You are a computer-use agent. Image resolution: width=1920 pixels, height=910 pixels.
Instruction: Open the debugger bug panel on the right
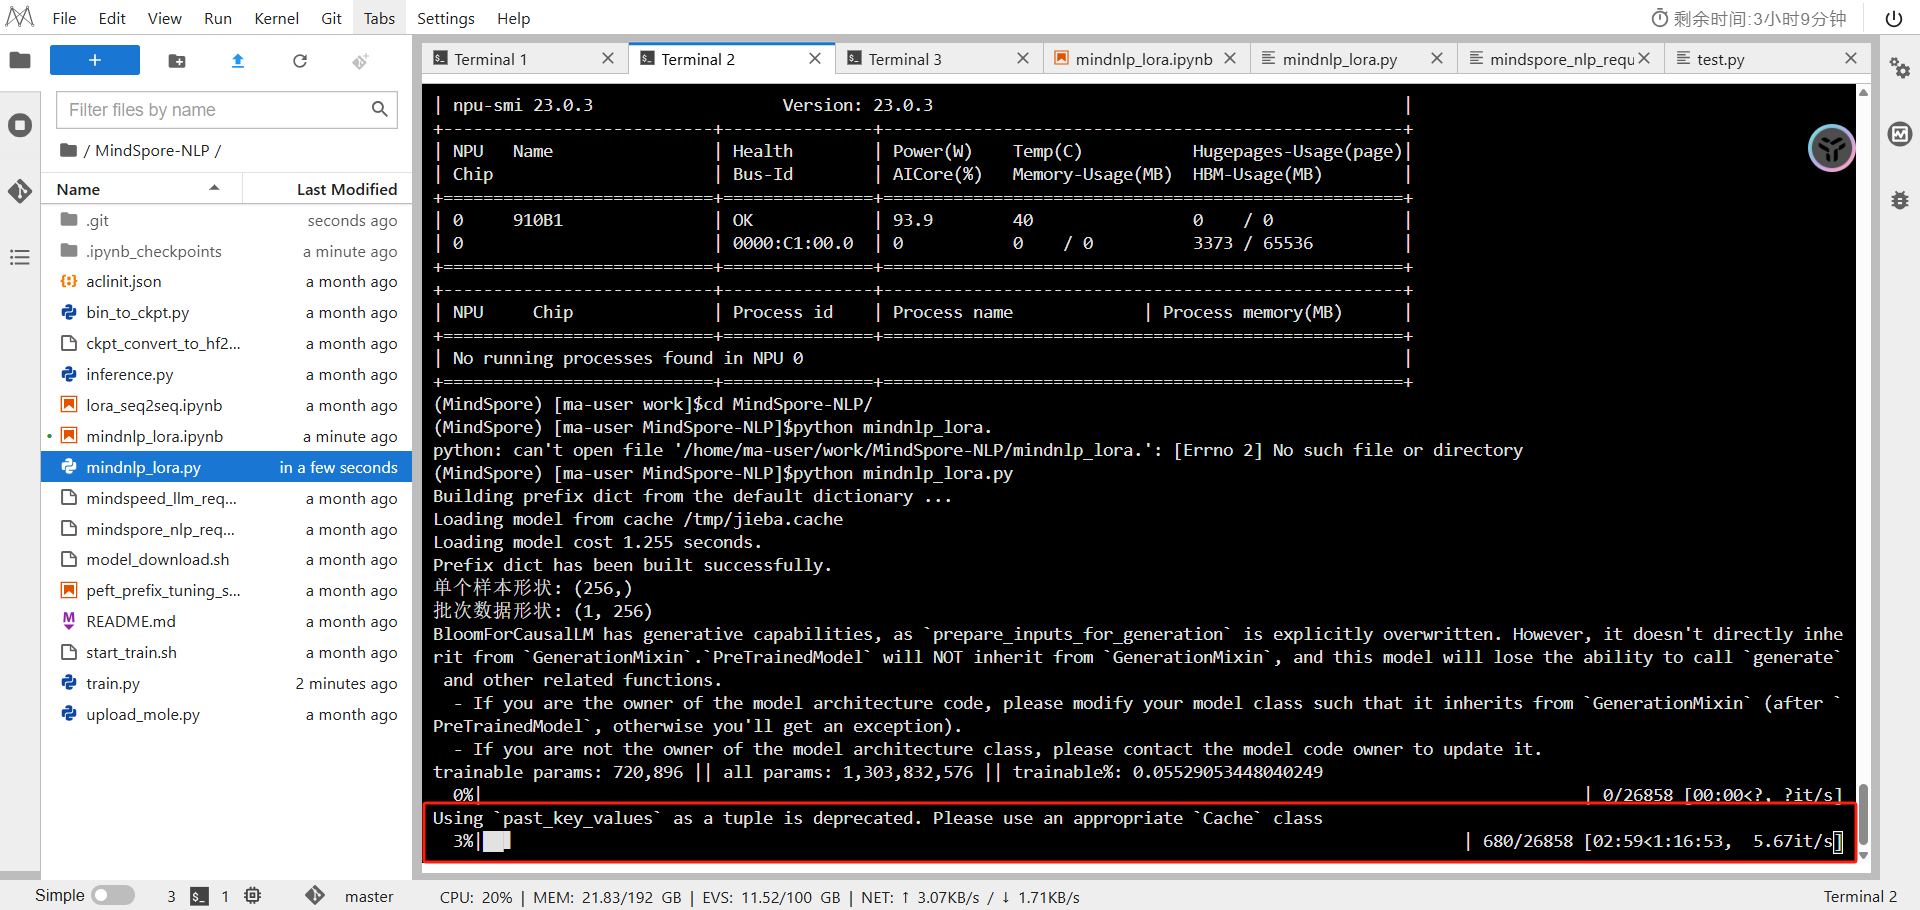[x=1899, y=200]
